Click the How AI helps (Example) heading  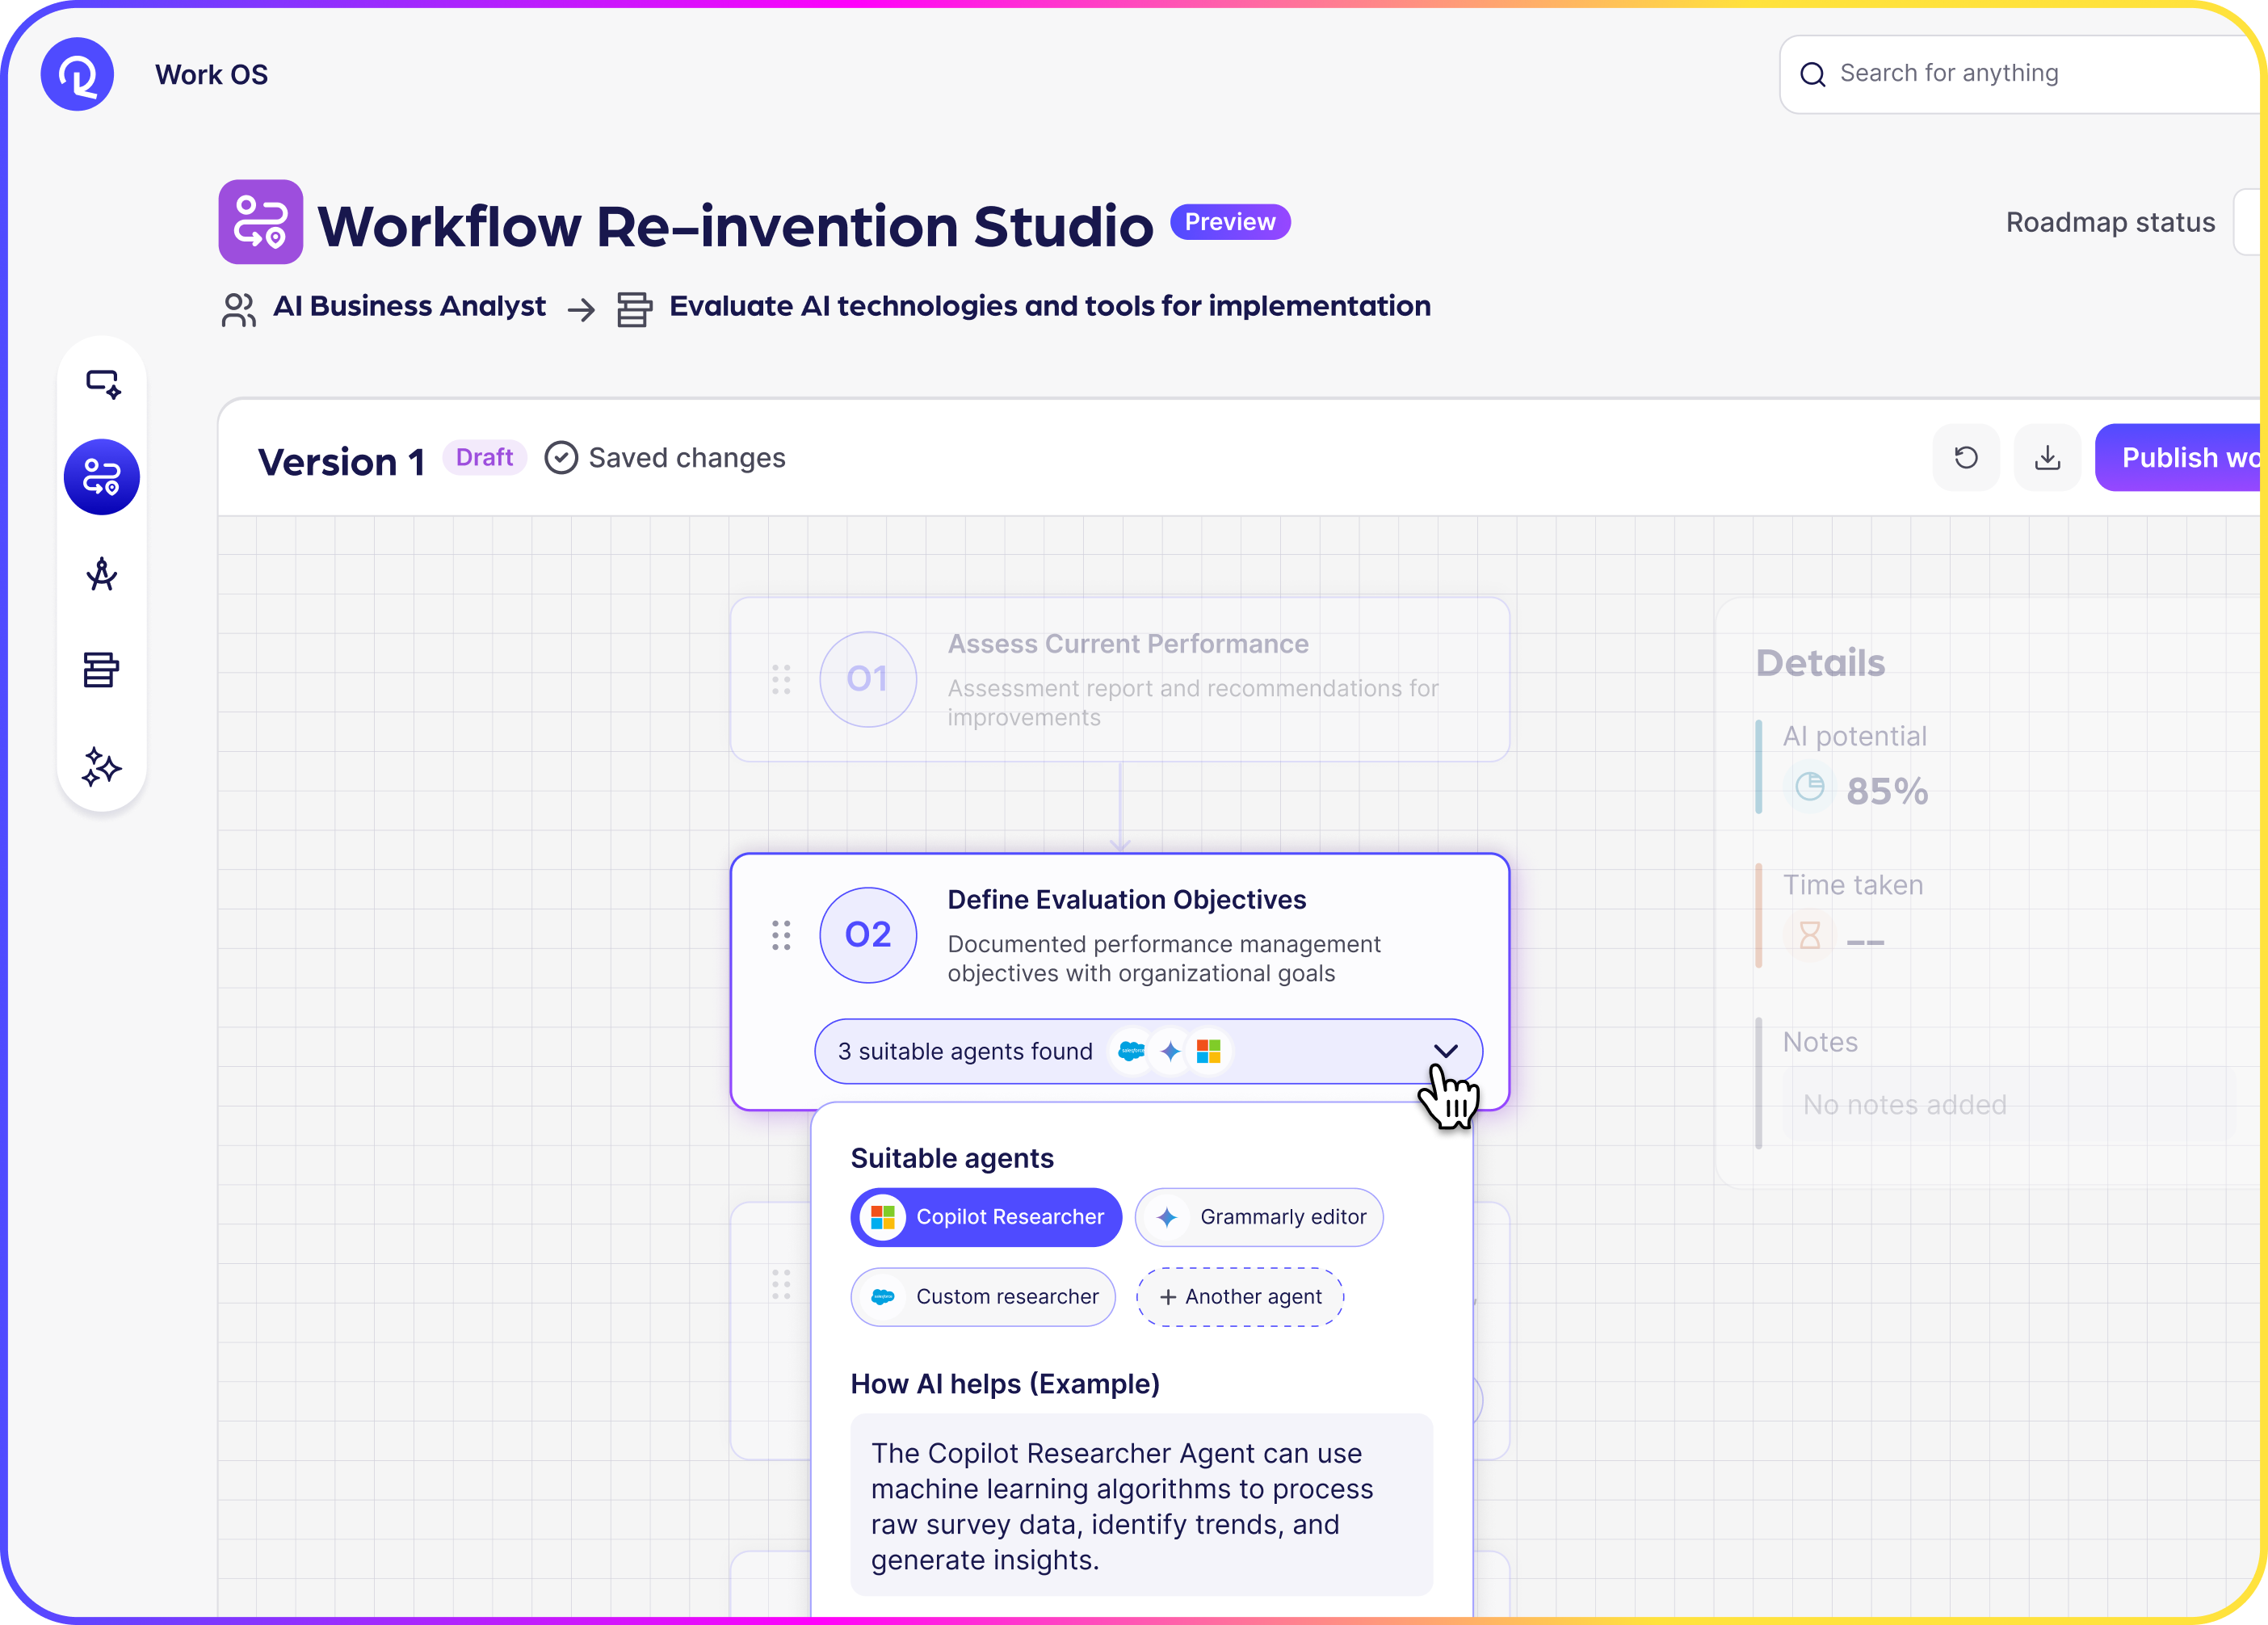click(x=1005, y=1384)
